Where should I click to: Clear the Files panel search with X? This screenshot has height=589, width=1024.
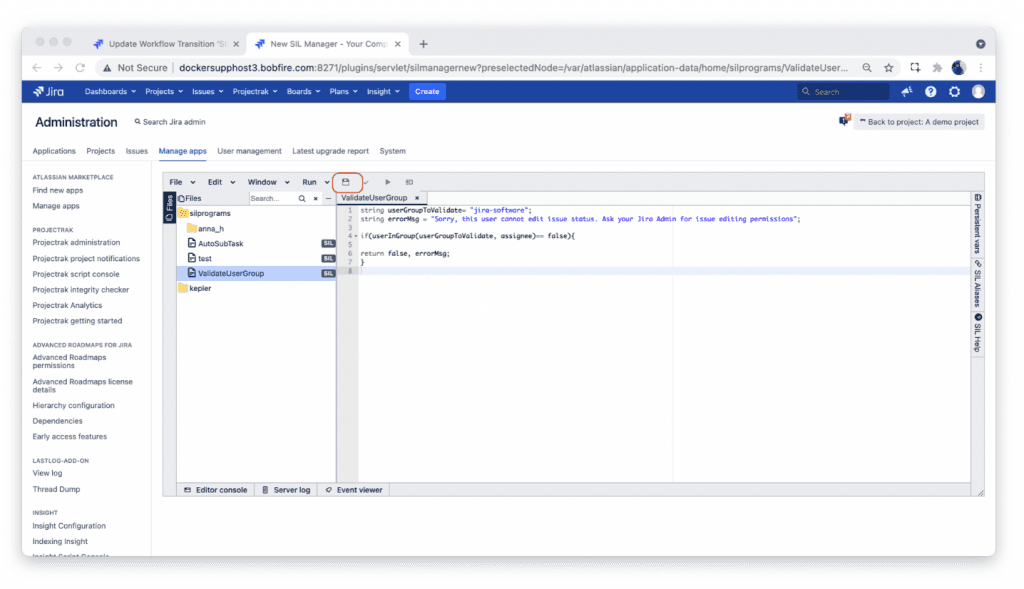(x=315, y=199)
